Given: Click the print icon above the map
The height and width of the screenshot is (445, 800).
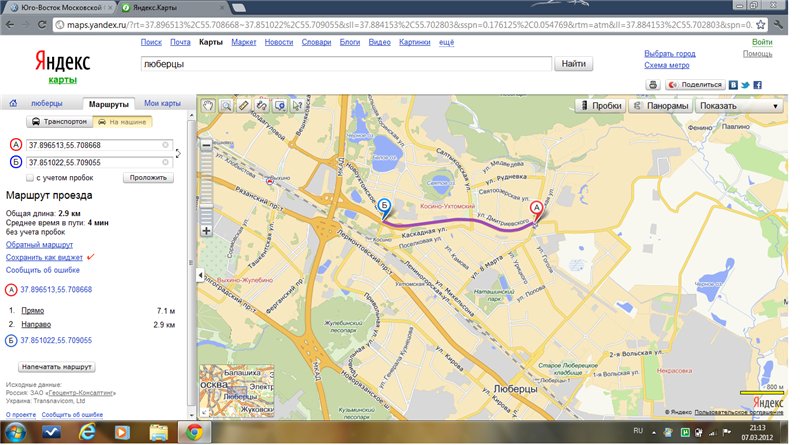Looking at the screenshot, I should (653, 86).
